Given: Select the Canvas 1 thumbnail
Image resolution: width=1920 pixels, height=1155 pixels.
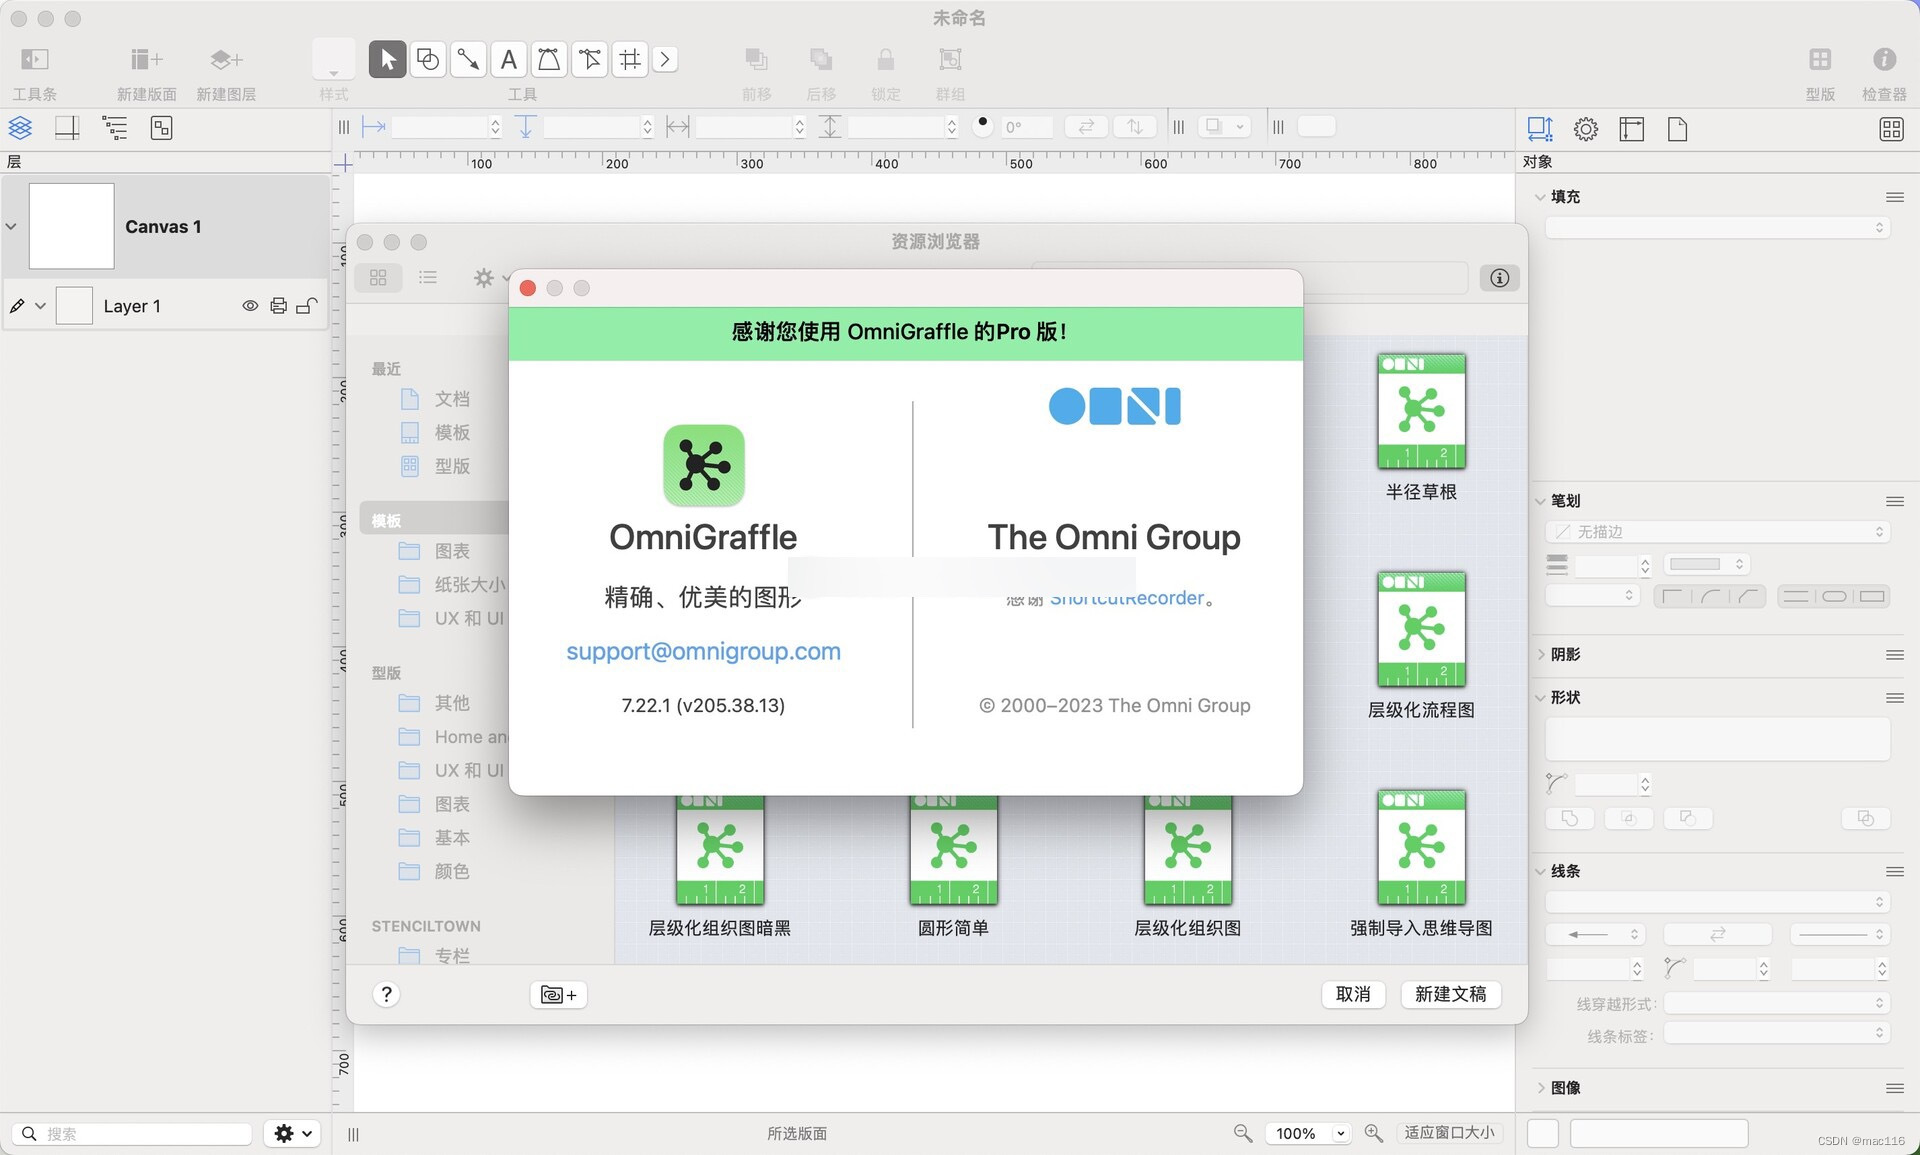Looking at the screenshot, I should (72, 226).
